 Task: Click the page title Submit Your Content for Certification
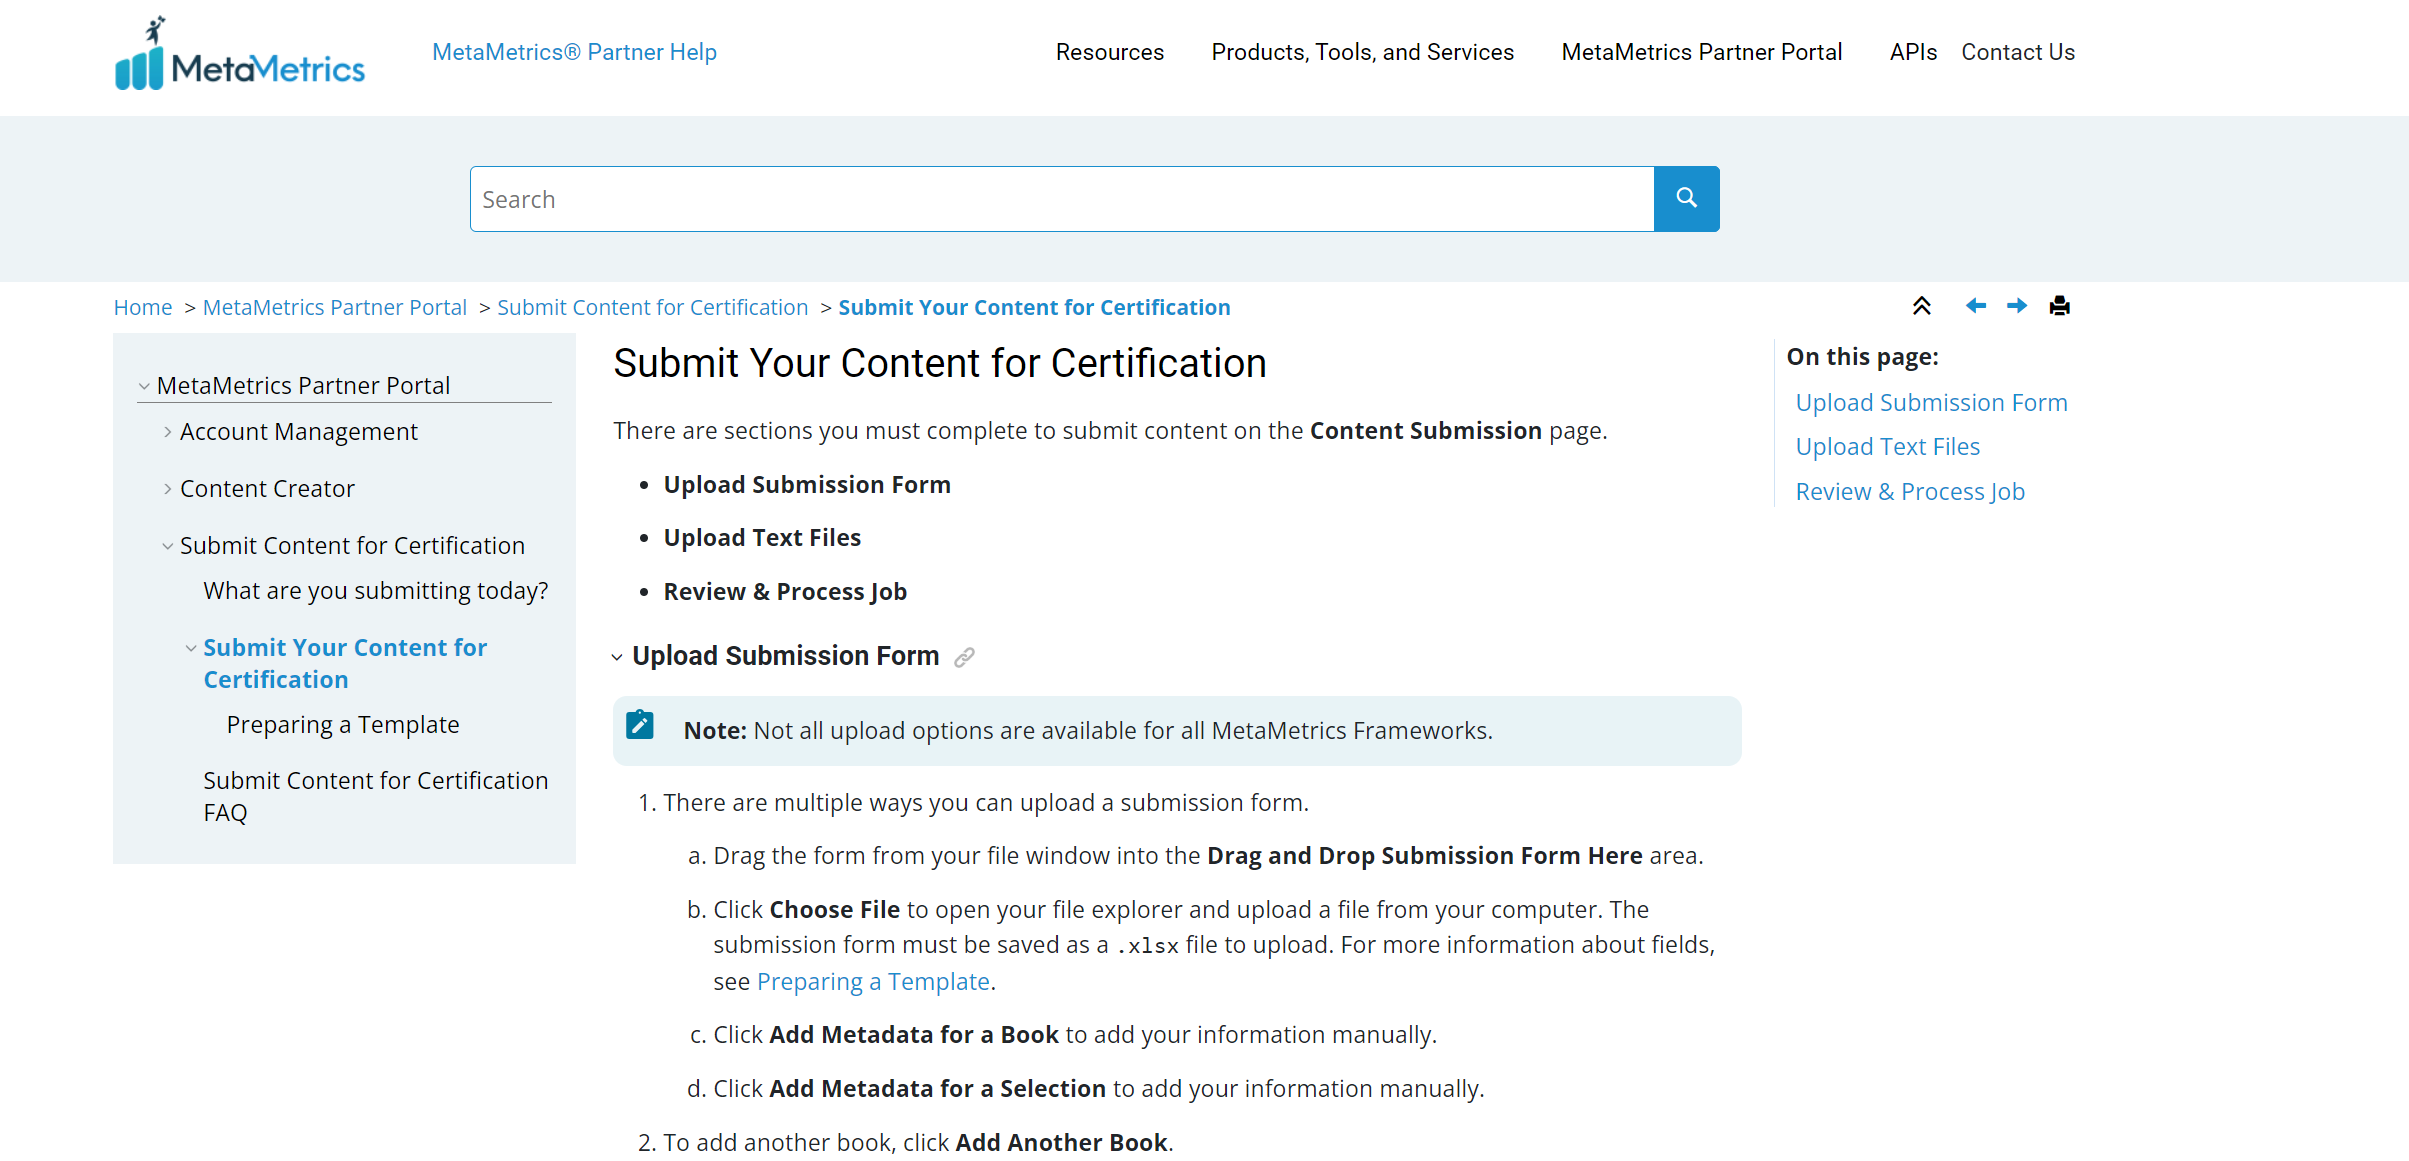tap(940, 363)
